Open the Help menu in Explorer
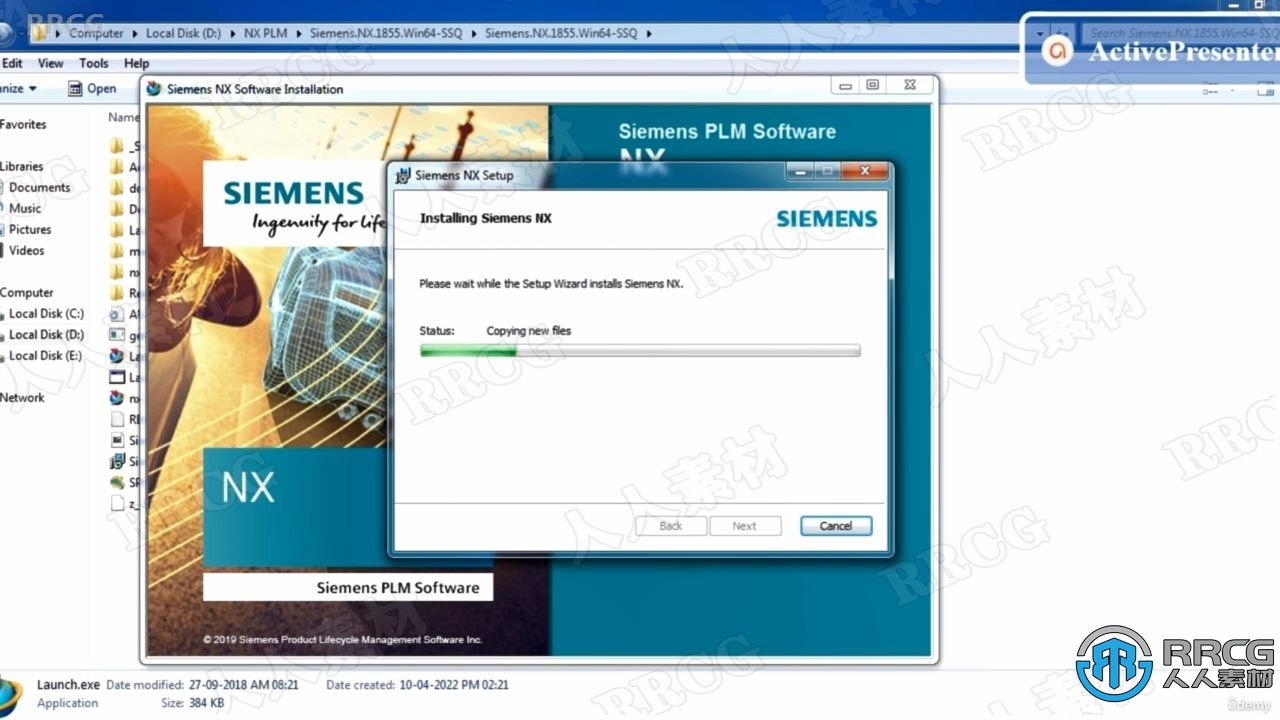The image size is (1280, 720). pyautogui.click(x=137, y=63)
